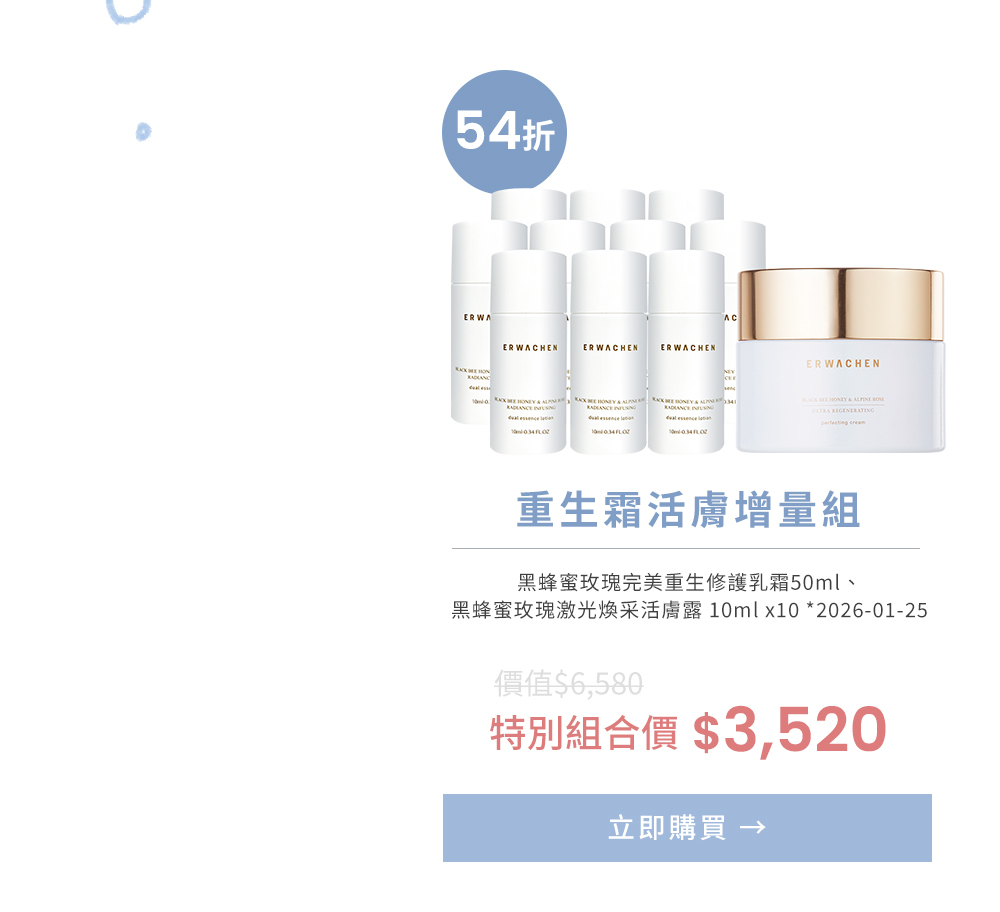The height and width of the screenshot is (912, 1000).
Task: Click the front right ERWACHEN lotion bottle
Action: coord(686,352)
